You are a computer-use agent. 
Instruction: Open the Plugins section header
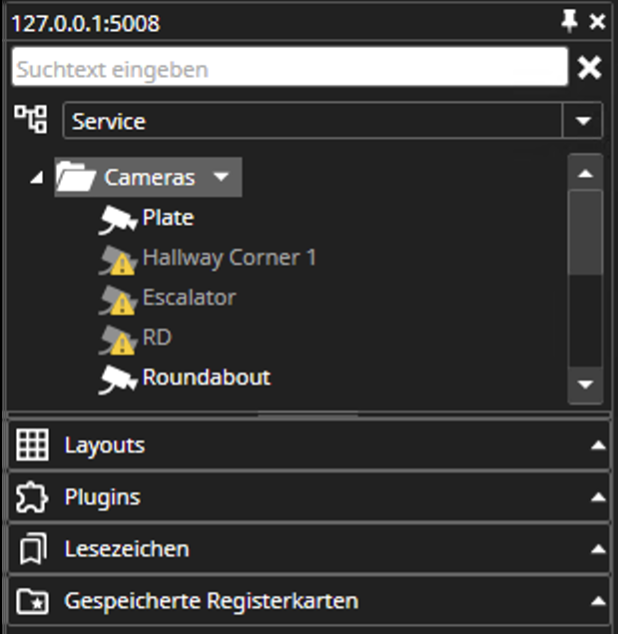point(309,497)
